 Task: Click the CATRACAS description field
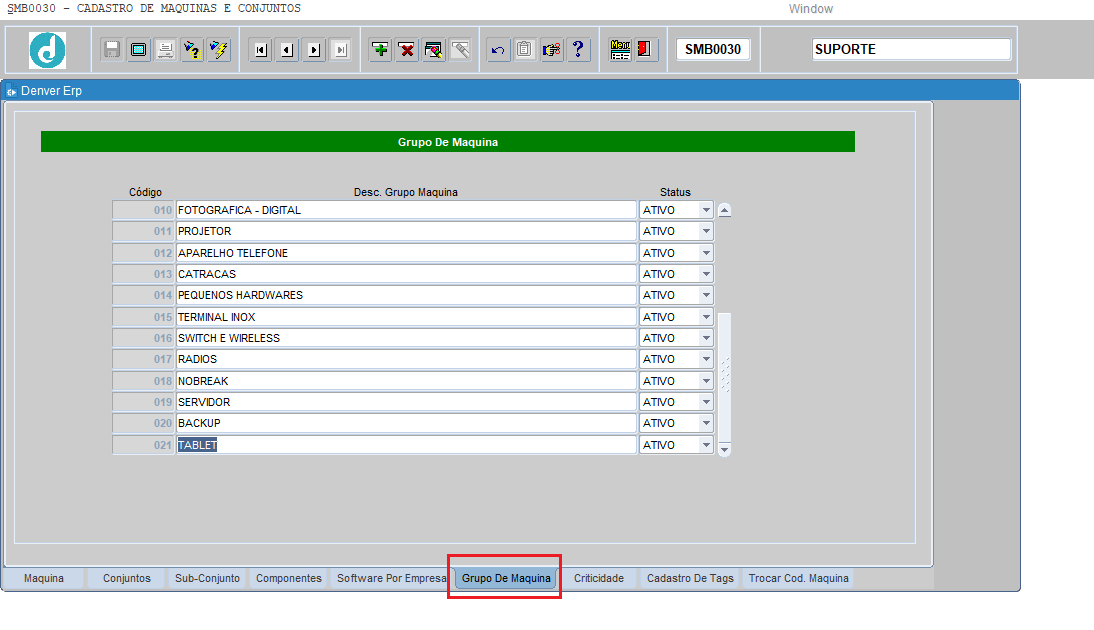[406, 274]
